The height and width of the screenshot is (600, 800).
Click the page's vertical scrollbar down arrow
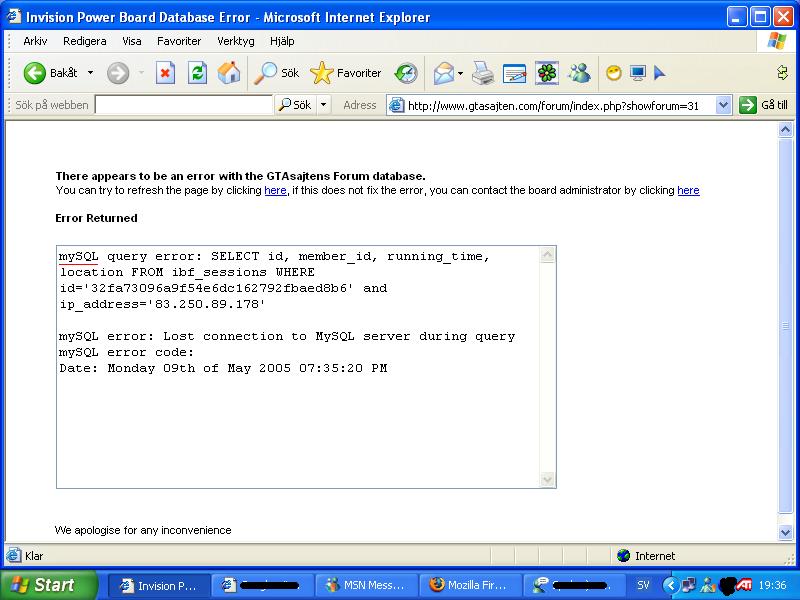pyautogui.click(x=785, y=533)
